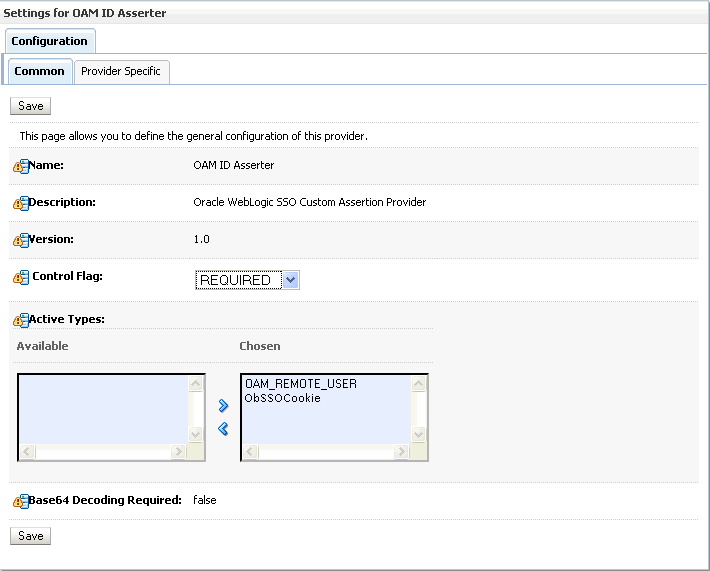Click the icon beside Base64 Decoding Required
Image resolution: width=710 pixels, height=571 pixels.
(x=20, y=501)
